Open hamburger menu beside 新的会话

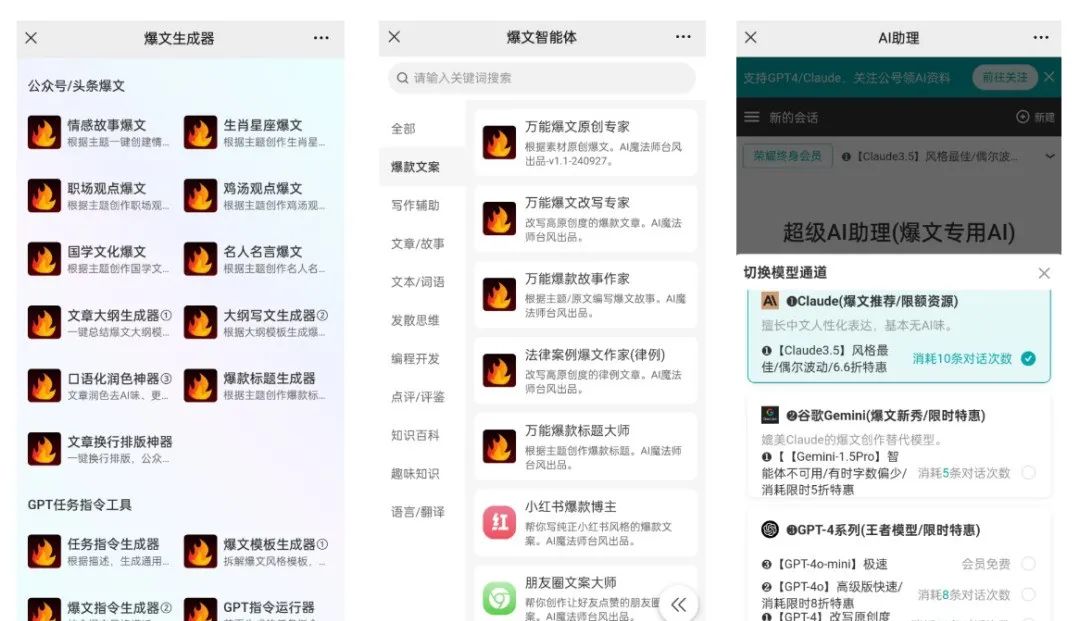pyautogui.click(x=751, y=117)
